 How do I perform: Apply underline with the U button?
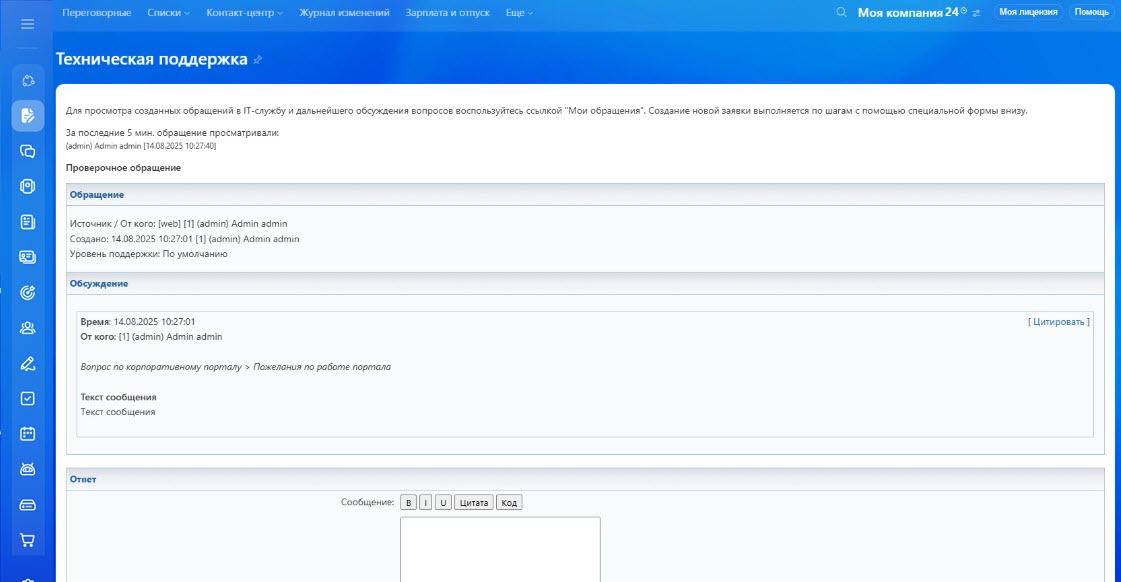(x=443, y=503)
